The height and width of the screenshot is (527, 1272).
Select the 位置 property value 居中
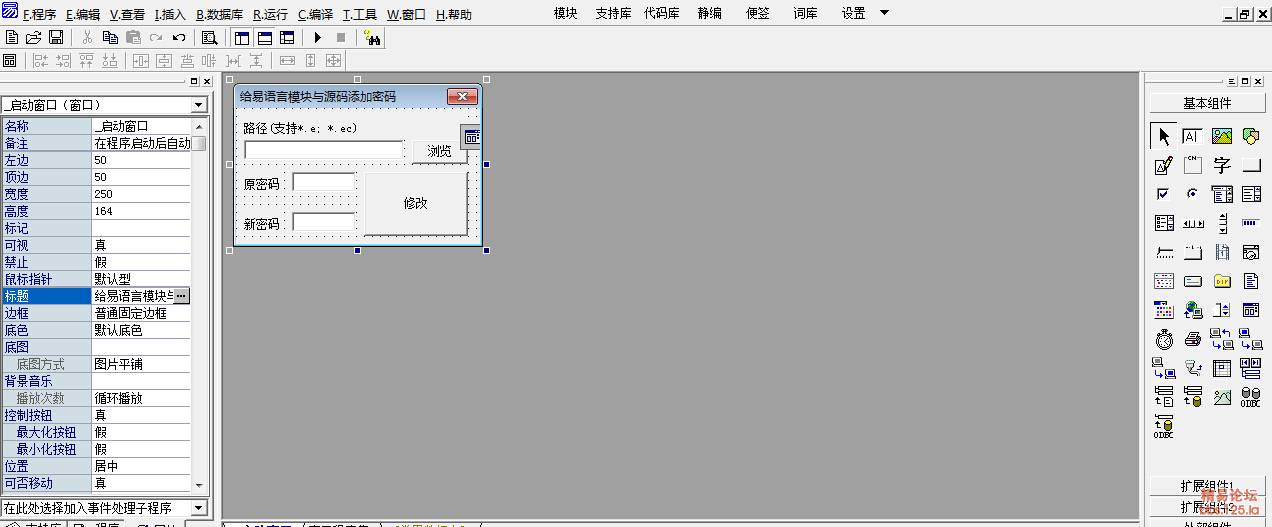141,466
